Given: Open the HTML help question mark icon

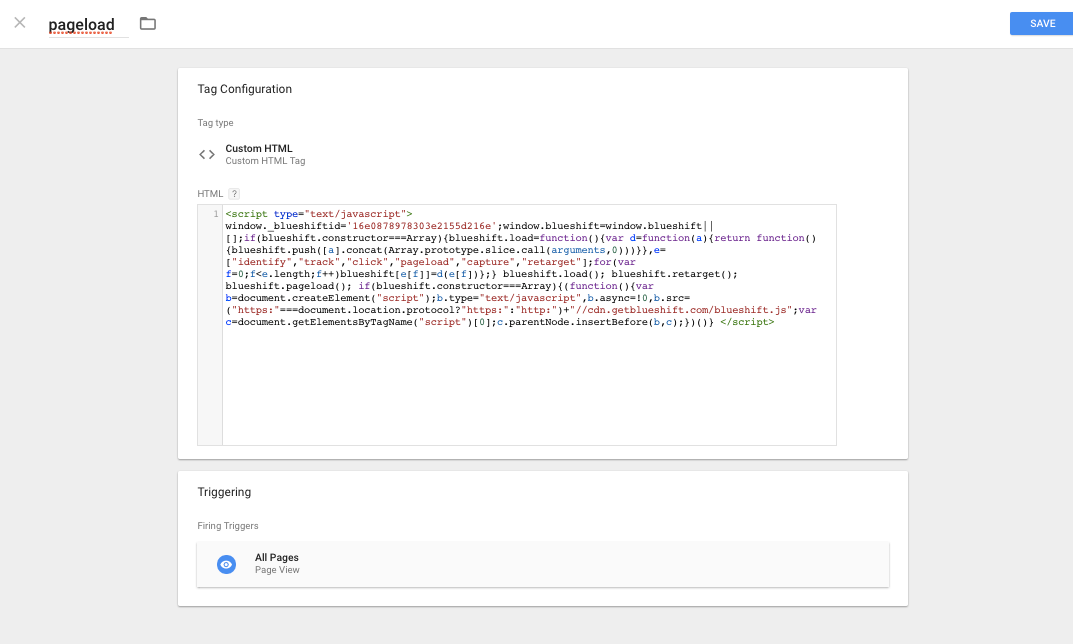Looking at the screenshot, I should pos(234,194).
